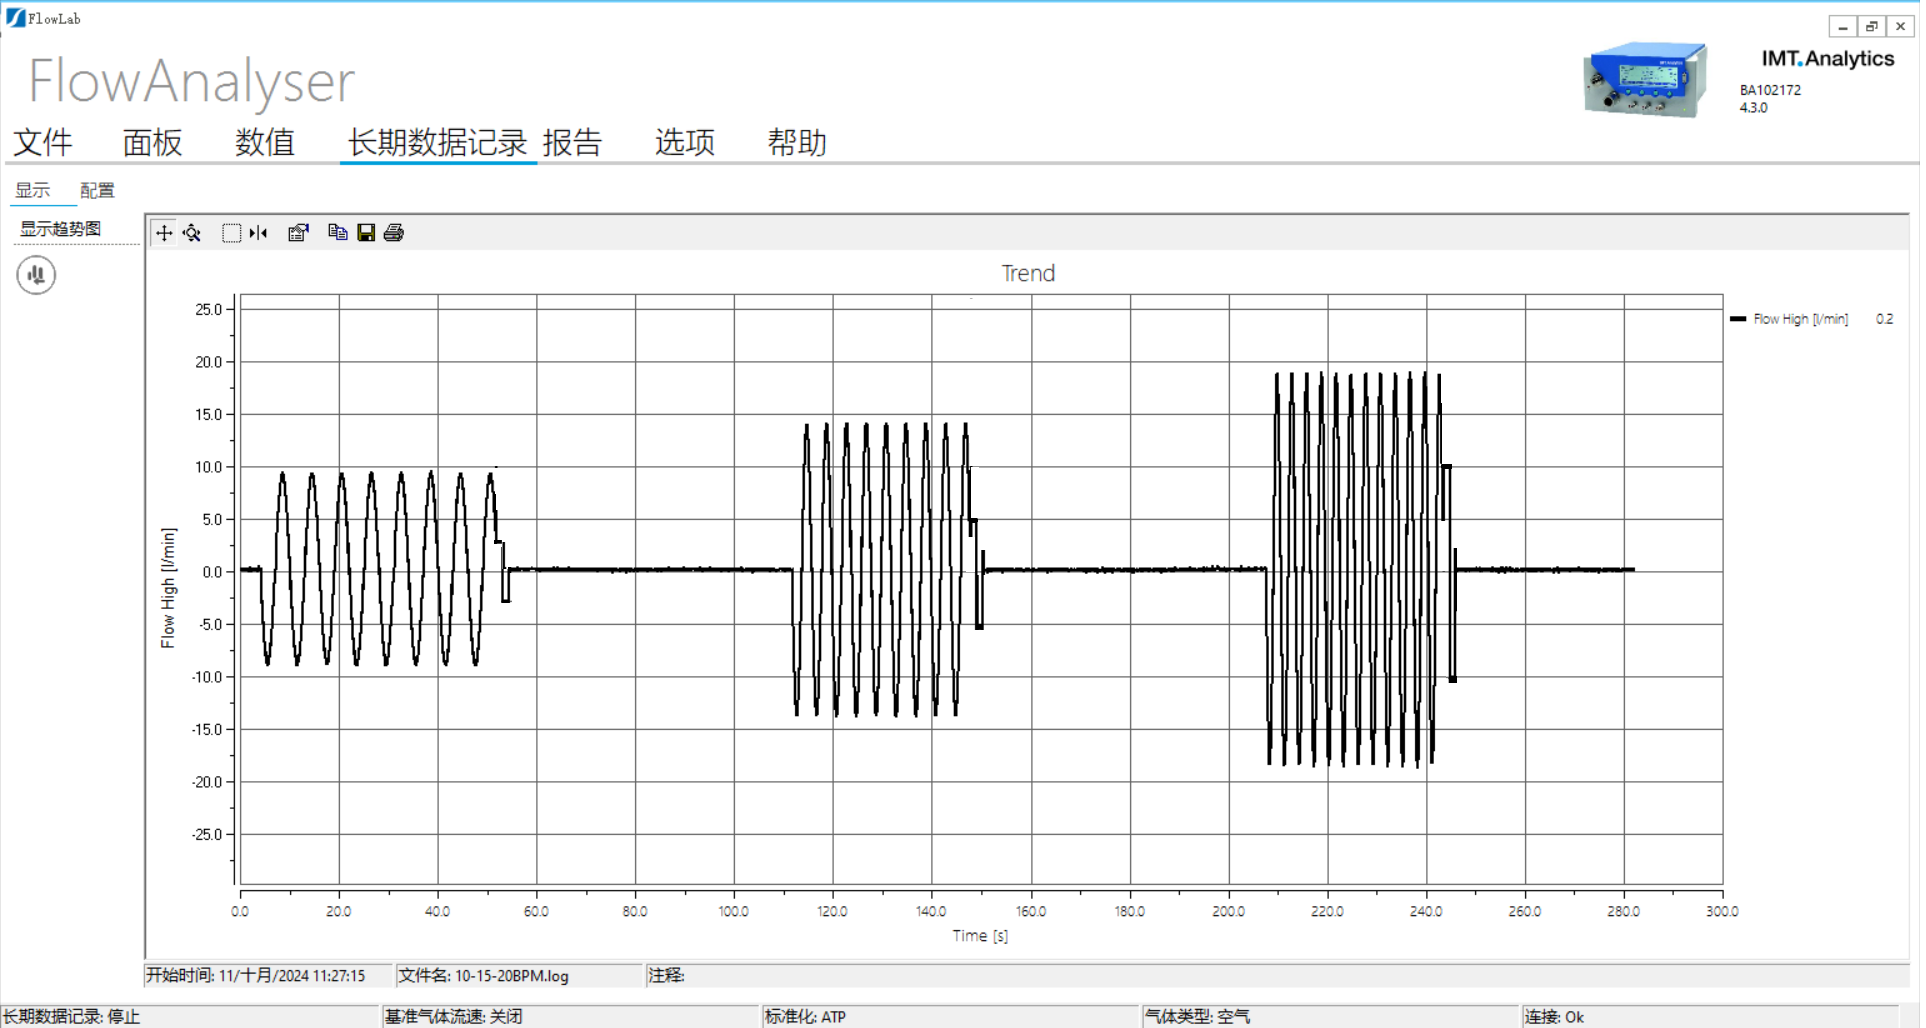The width and height of the screenshot is (1926, 1028).
Task: Select the 显示 sub-tab
Action: (x=32, y=190)
